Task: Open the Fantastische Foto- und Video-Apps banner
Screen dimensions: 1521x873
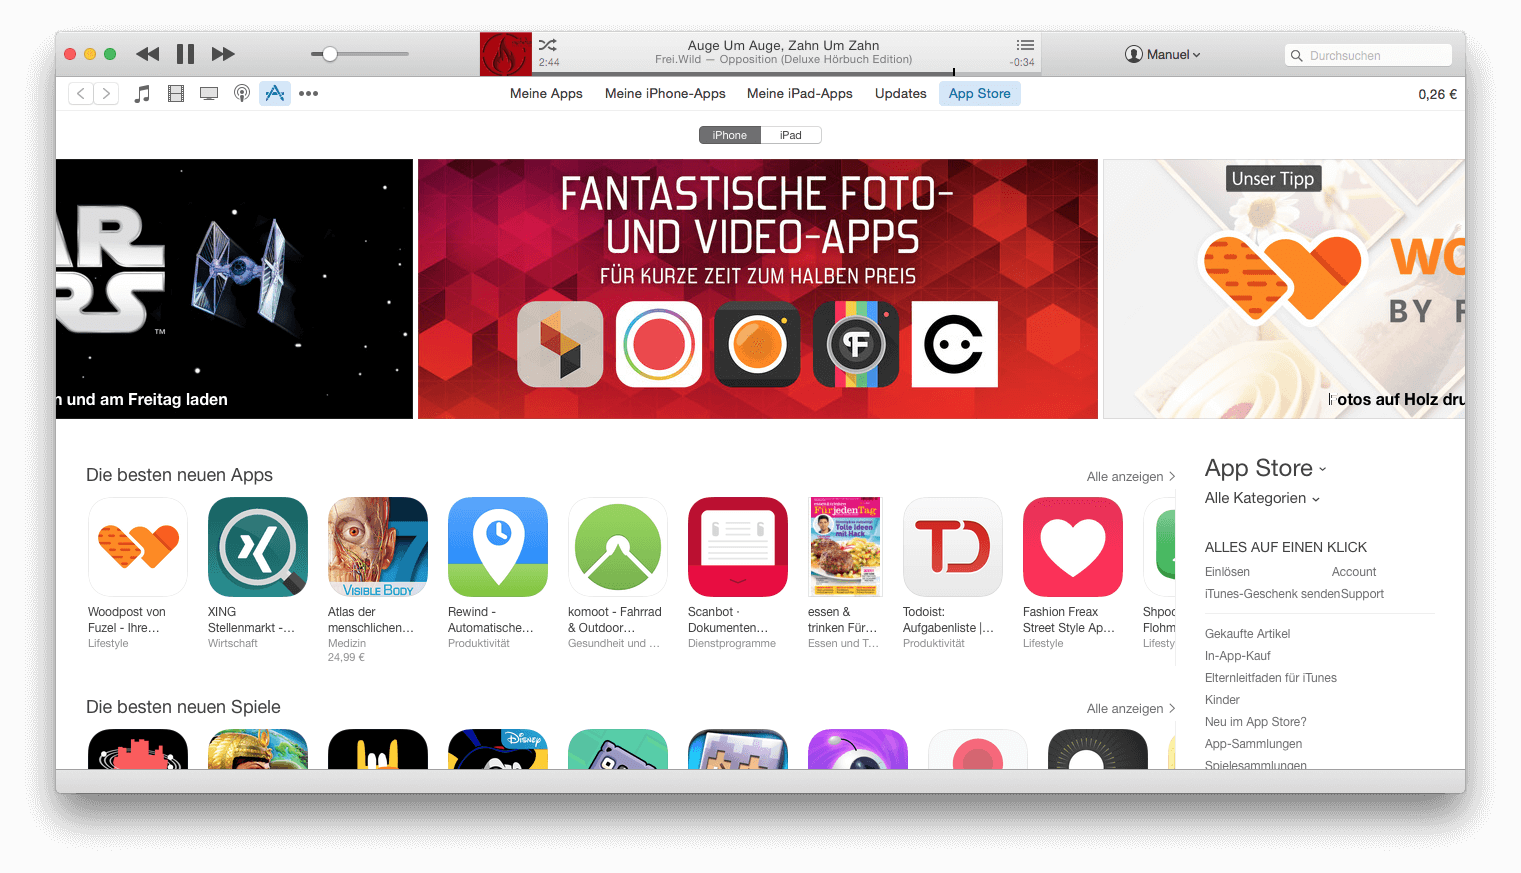Action: [x=758, y=289]
